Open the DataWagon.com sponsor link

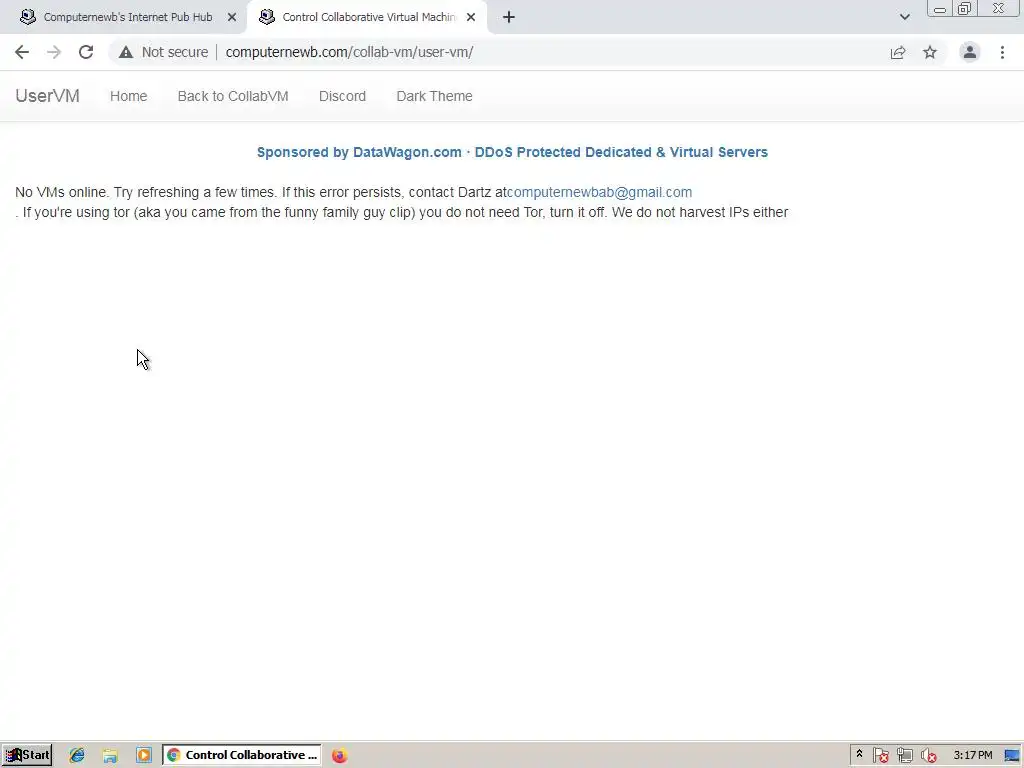(512, 152)
